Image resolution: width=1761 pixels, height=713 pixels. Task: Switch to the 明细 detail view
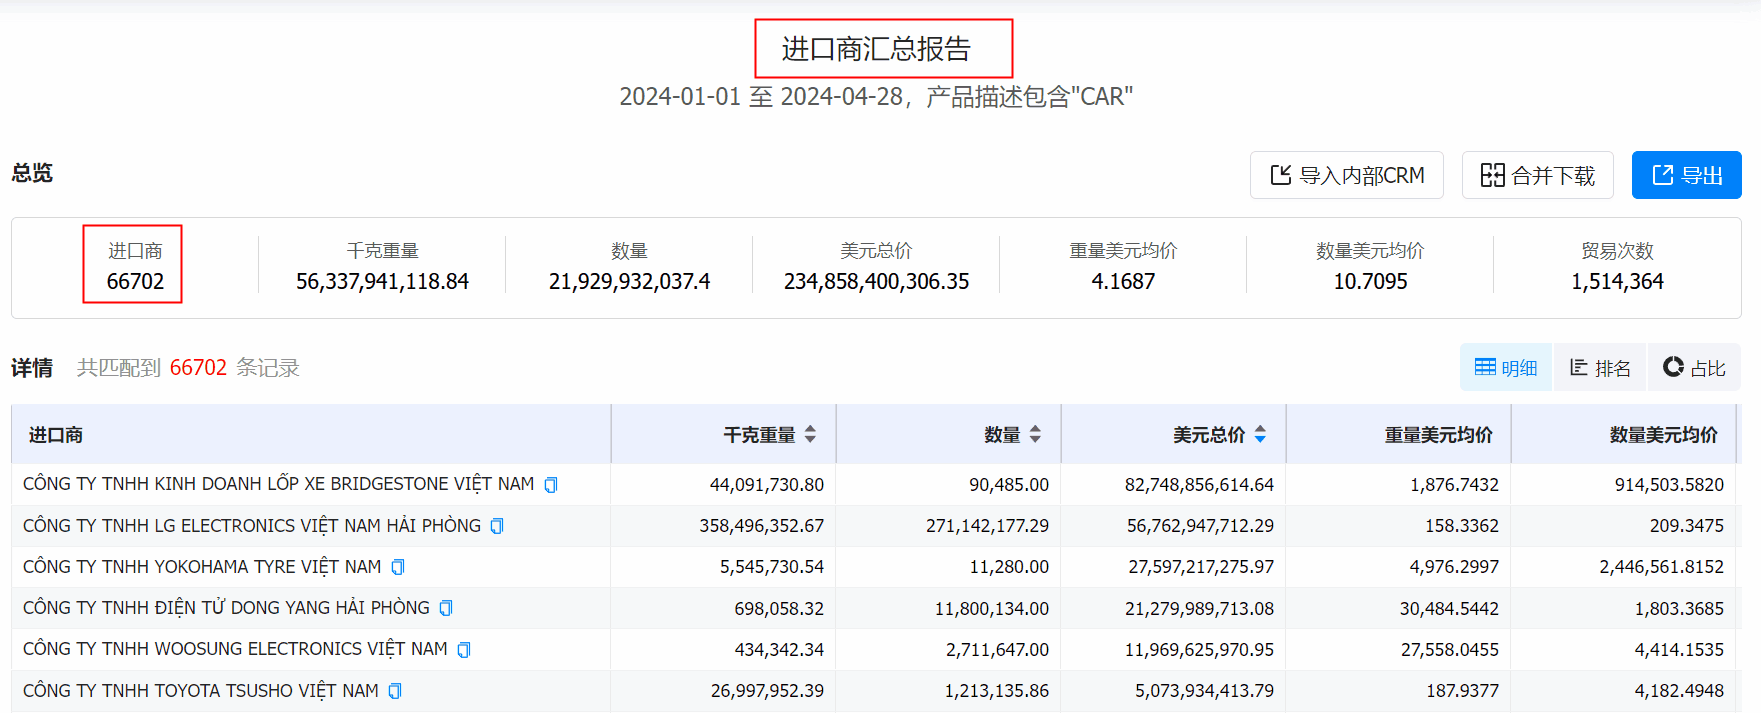click(x=1506, y=368)
